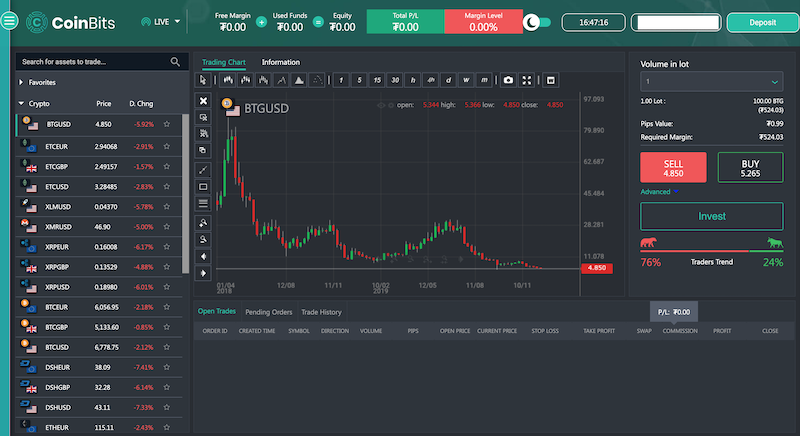This screenshot has height=436, width=800.
Task: Toggle favorite star for ETHEUR
Action: click(167, 427)
